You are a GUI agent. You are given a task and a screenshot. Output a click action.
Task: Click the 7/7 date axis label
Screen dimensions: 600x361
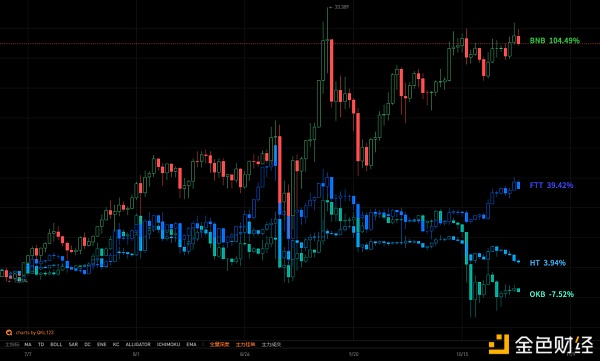pos(28,354)
